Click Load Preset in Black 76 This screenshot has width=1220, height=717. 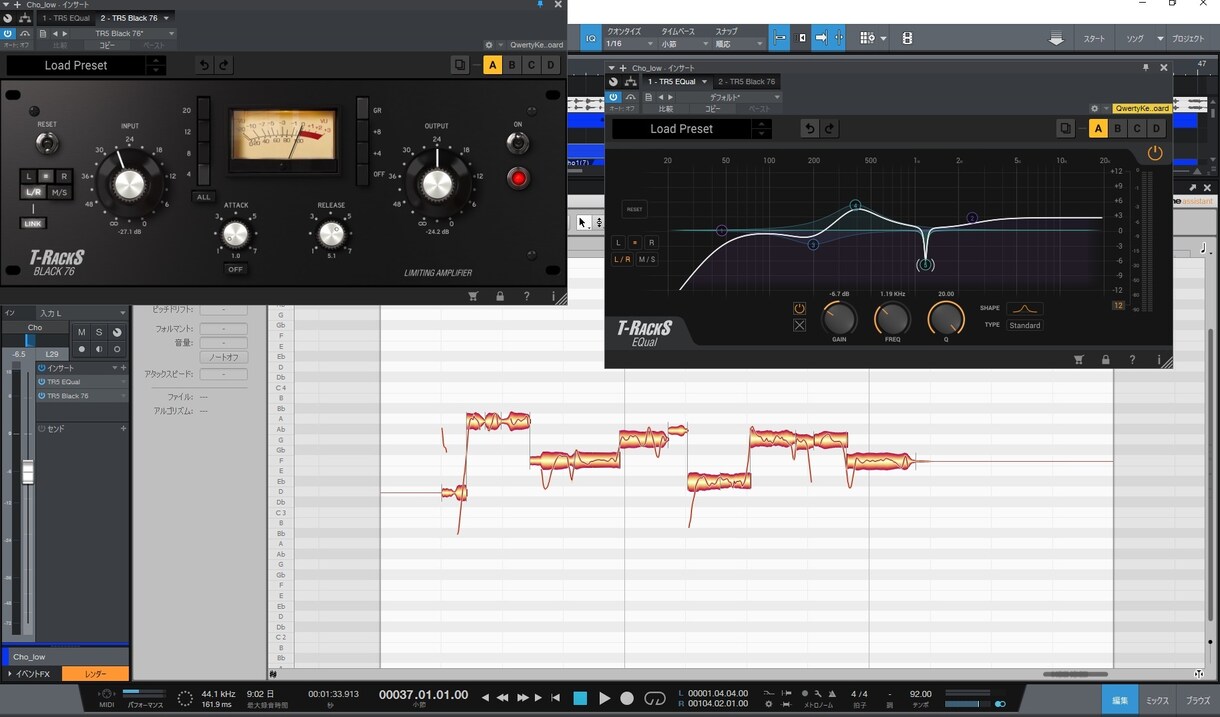[76, 65]
